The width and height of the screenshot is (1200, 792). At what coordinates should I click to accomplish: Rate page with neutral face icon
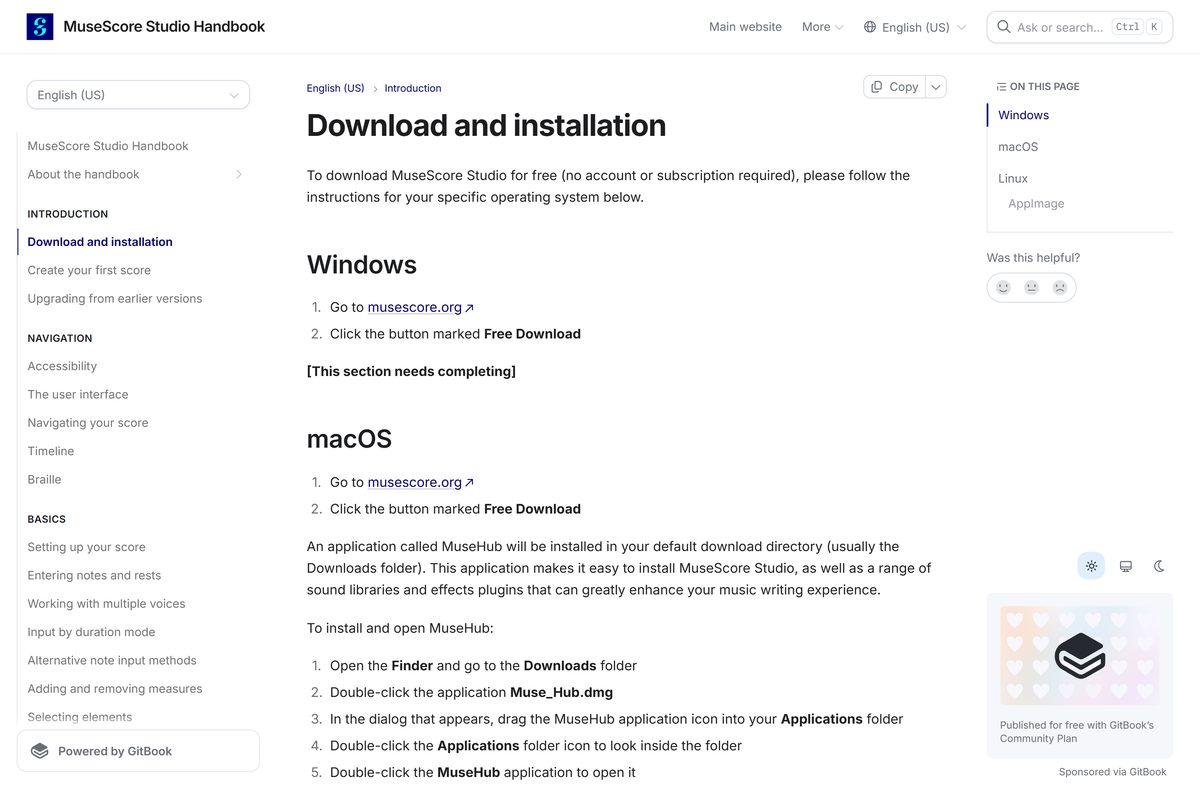click(x=1031, y=287)
